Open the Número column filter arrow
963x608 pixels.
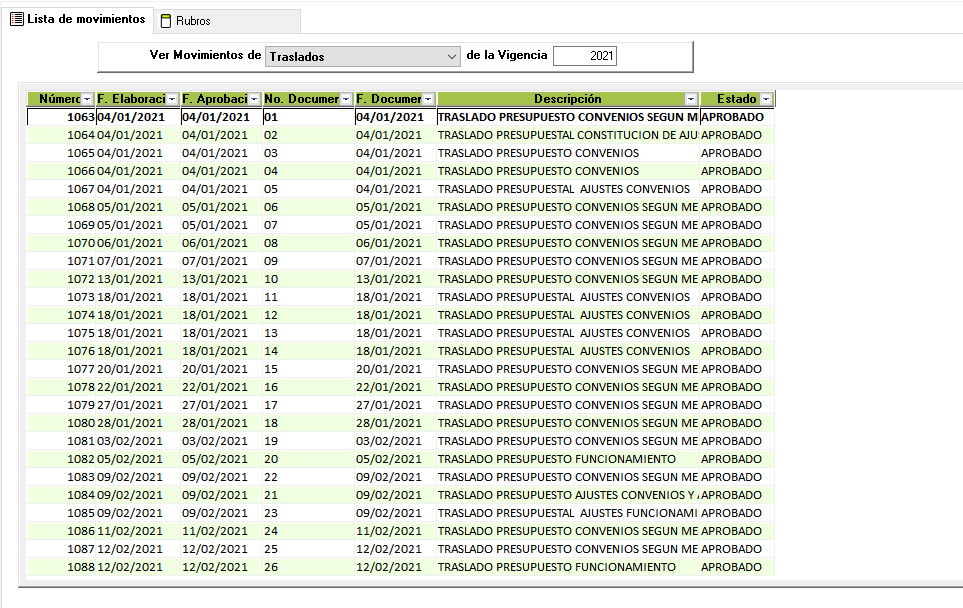[x=87, y=100]
